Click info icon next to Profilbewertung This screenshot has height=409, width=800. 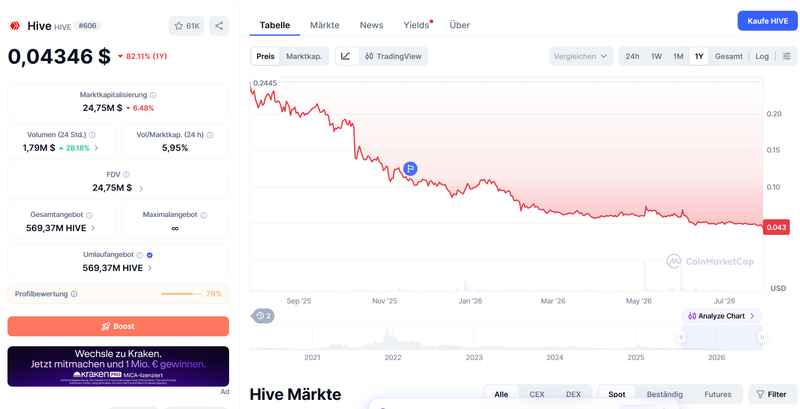pos(74,294)
